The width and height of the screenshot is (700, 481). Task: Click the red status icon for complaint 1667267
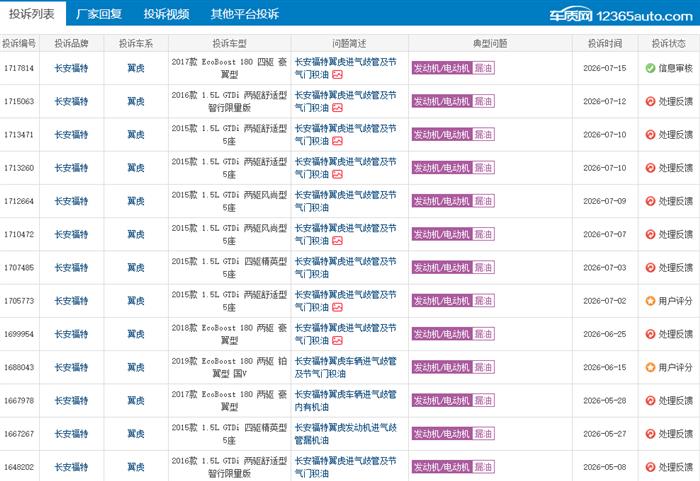pos(650,434)
